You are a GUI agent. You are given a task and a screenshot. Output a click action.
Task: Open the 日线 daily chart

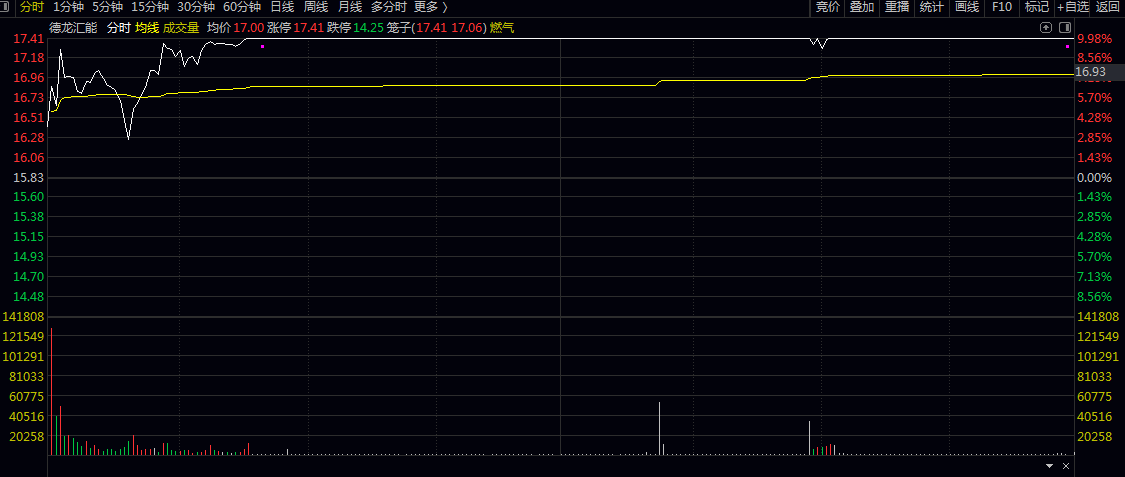point(282,7)
